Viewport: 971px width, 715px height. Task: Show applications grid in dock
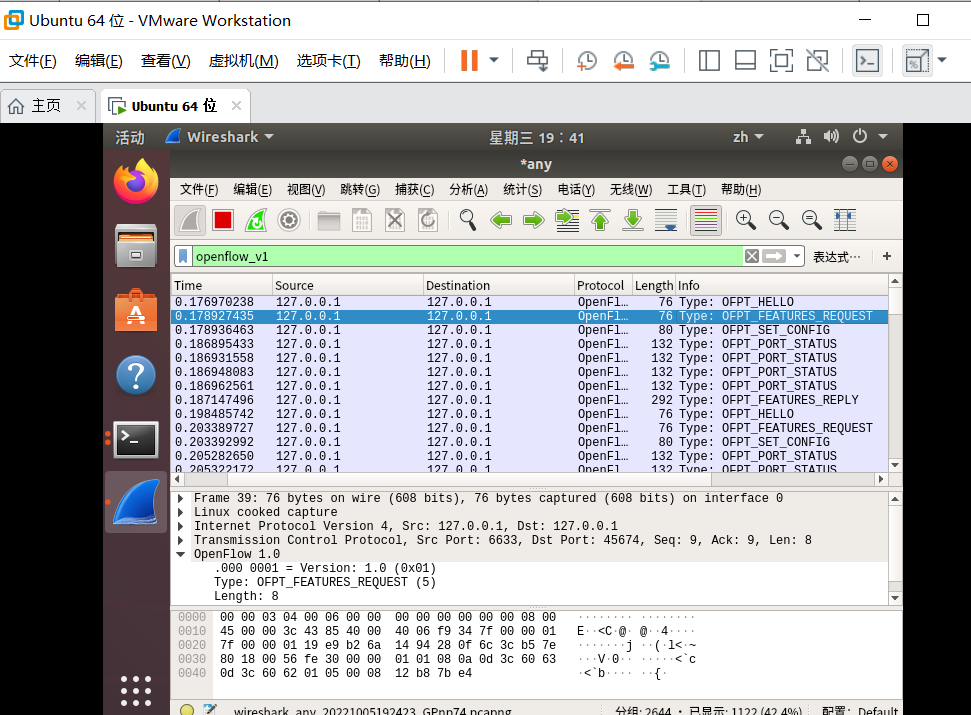point(136,690)
